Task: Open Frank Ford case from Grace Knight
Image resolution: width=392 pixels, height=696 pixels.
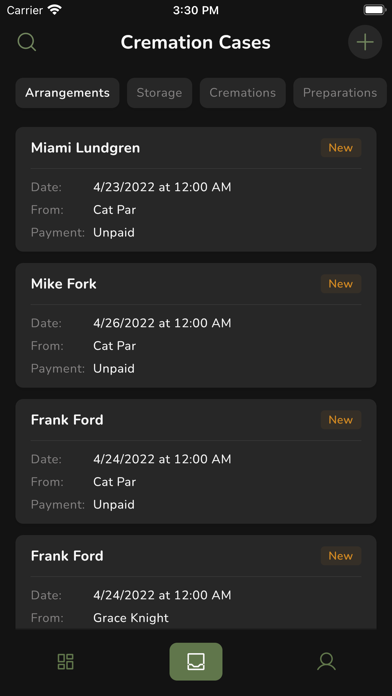Action: (x=196, y=582)
